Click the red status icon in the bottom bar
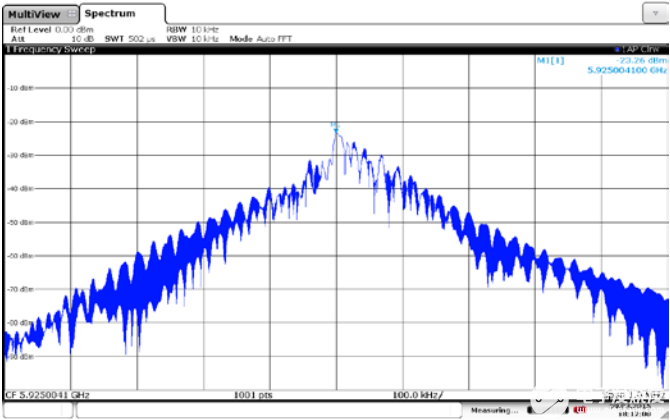Viewport: 670px width, 420px height. coord(576,410)
